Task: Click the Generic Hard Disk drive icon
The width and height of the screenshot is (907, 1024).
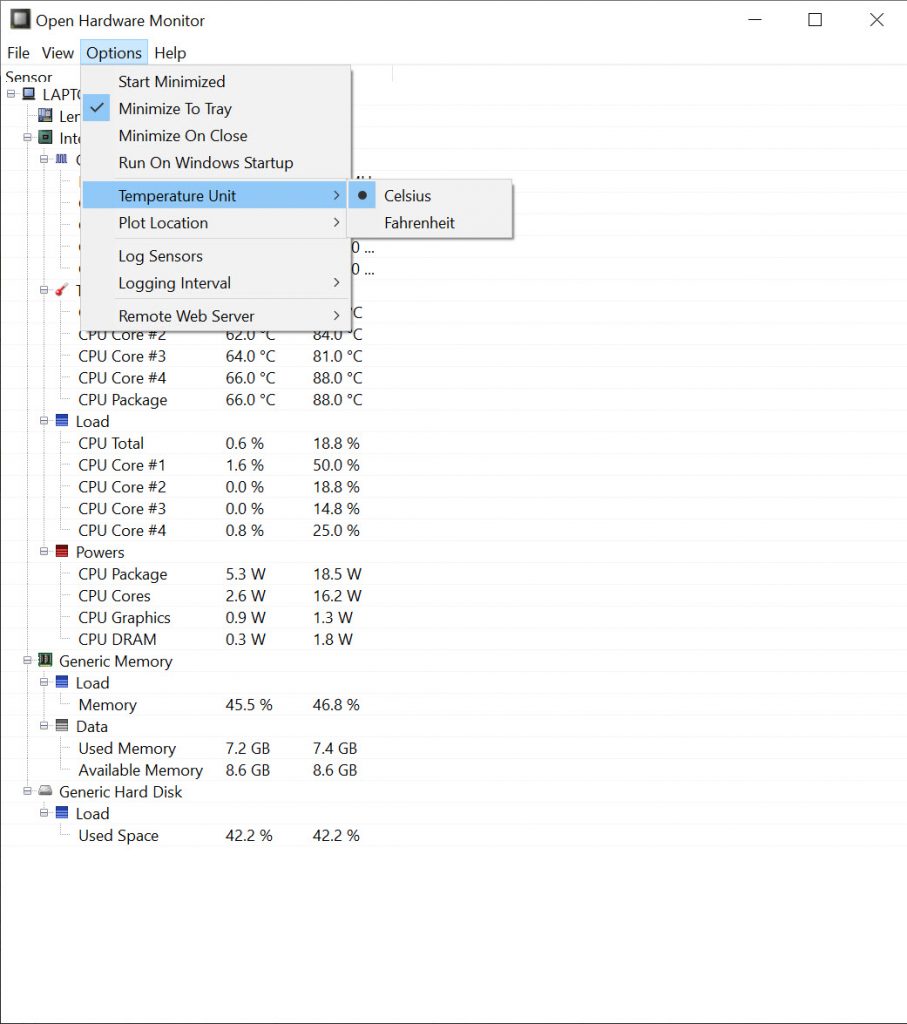Action: pos(45,791)
